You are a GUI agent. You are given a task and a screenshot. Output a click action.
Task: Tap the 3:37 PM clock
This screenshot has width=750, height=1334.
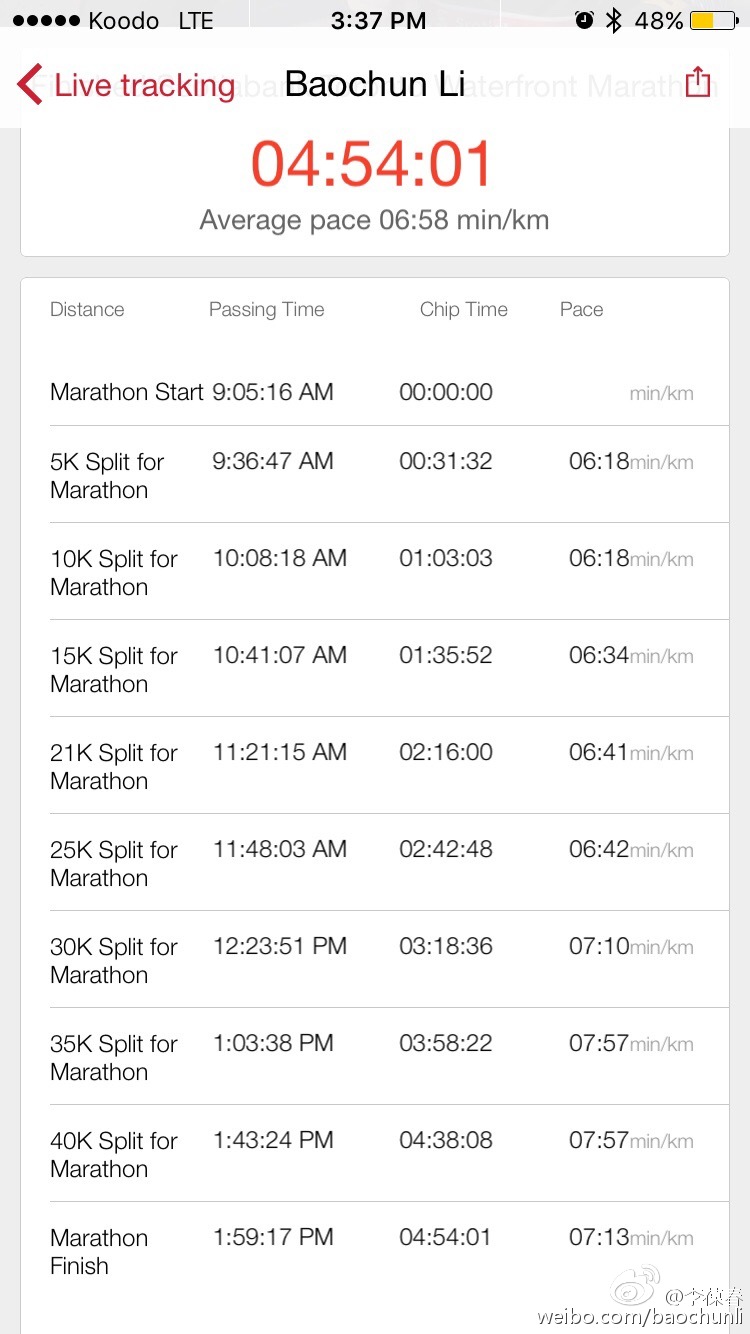[x=378, y=21]
